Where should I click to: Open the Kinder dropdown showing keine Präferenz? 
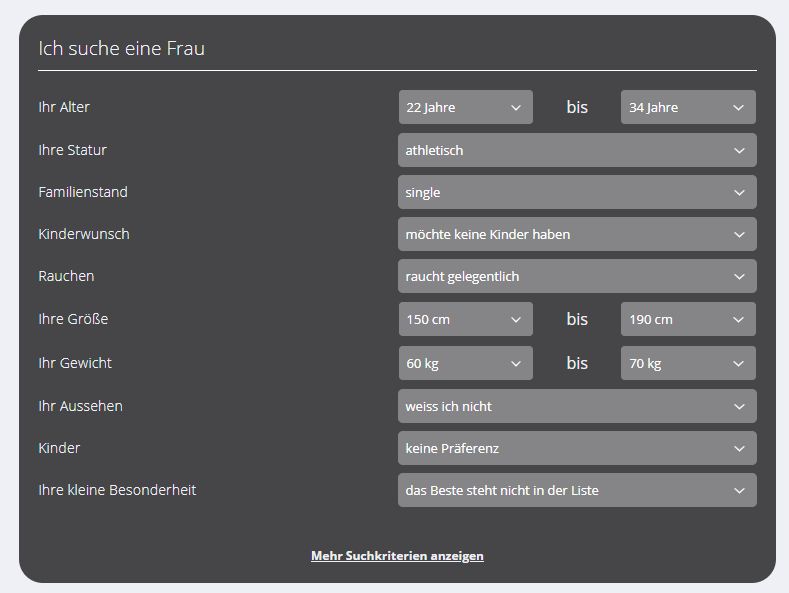click(577, 448)
